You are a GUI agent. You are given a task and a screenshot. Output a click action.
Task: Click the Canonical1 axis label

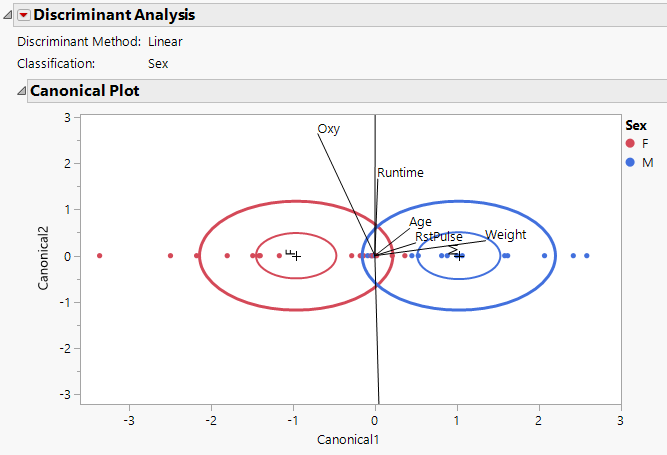click(x=347, y=439)
